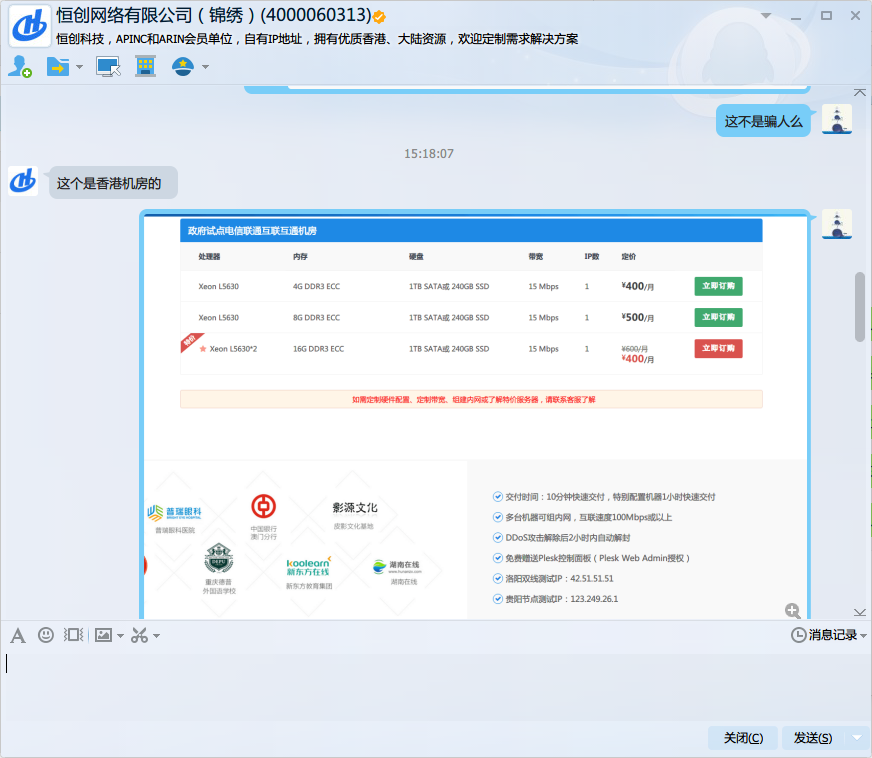Viewport: 872px width, 758px height.
Task: Click checkmark beside 交付时间 line
Action: point(498,497)
